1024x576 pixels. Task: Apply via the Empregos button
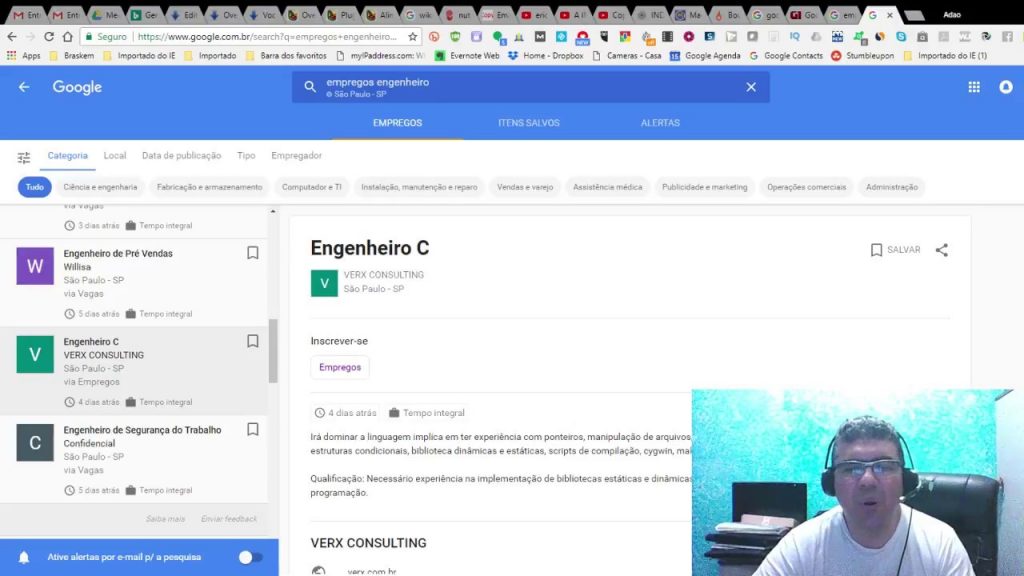340,367
